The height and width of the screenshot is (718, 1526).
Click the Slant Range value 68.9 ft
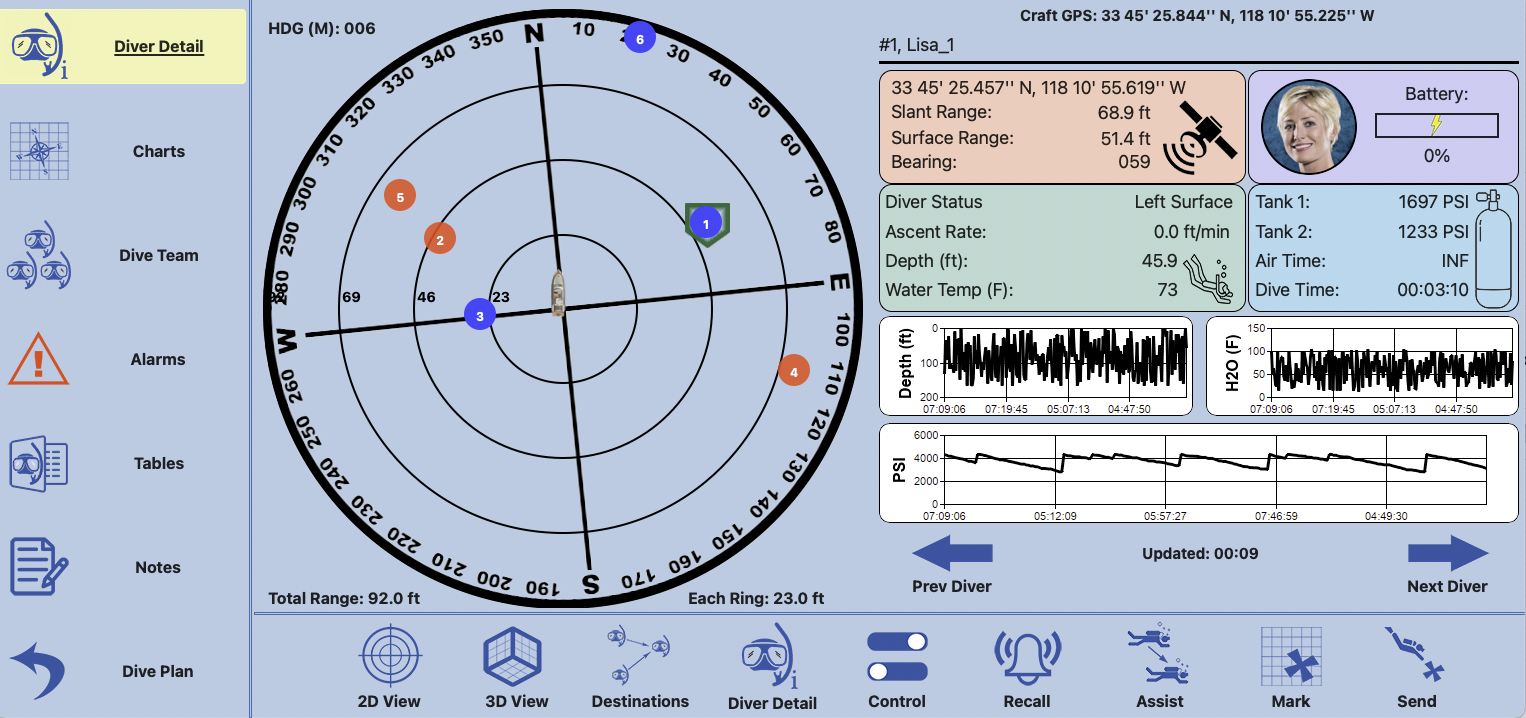click(1124, 112)
